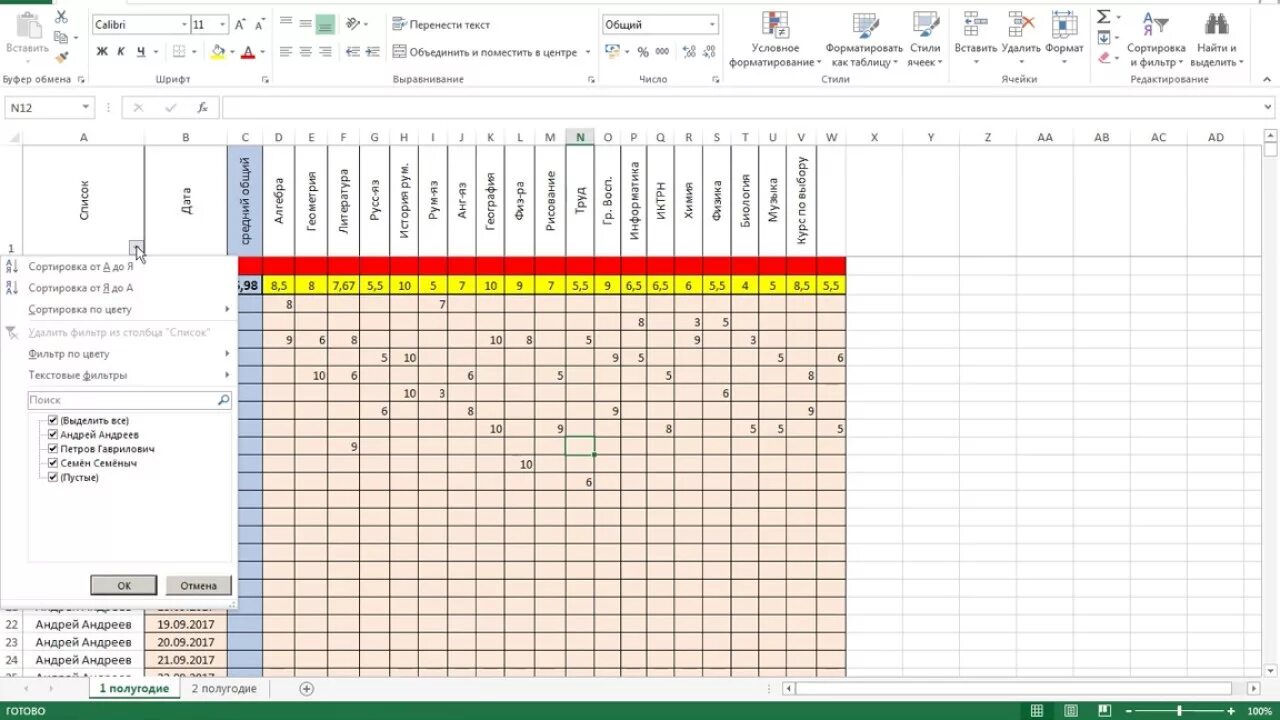Click the Отмена button in filter menu
Viewport: 1280px width, 720px height.
coord(199,585)
